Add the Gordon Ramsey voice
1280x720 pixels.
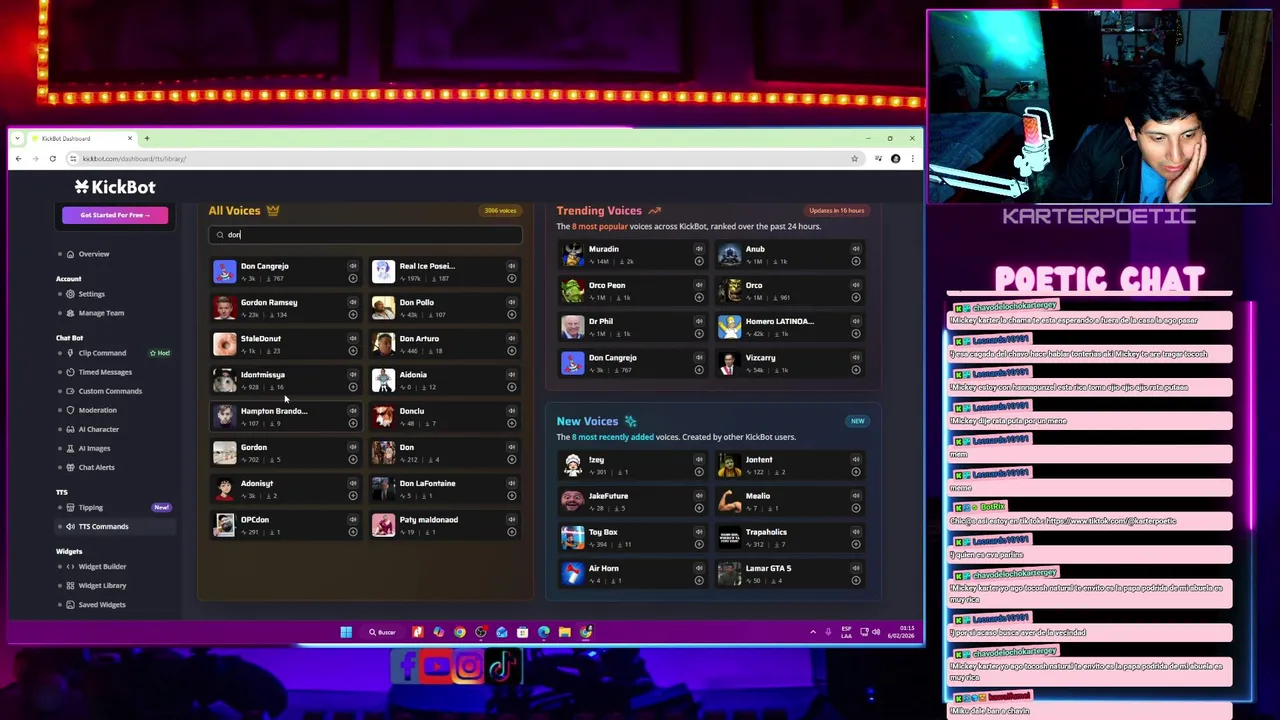(352, 314)
